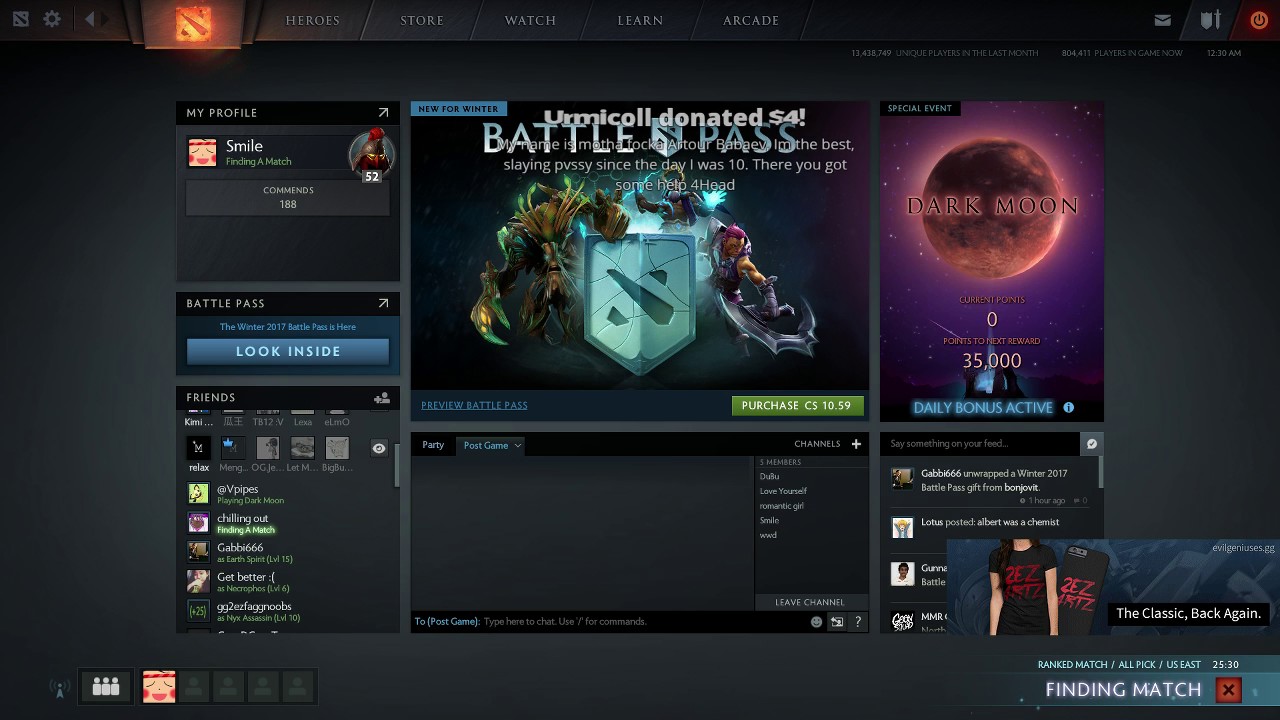Open the party group icon

106,686
